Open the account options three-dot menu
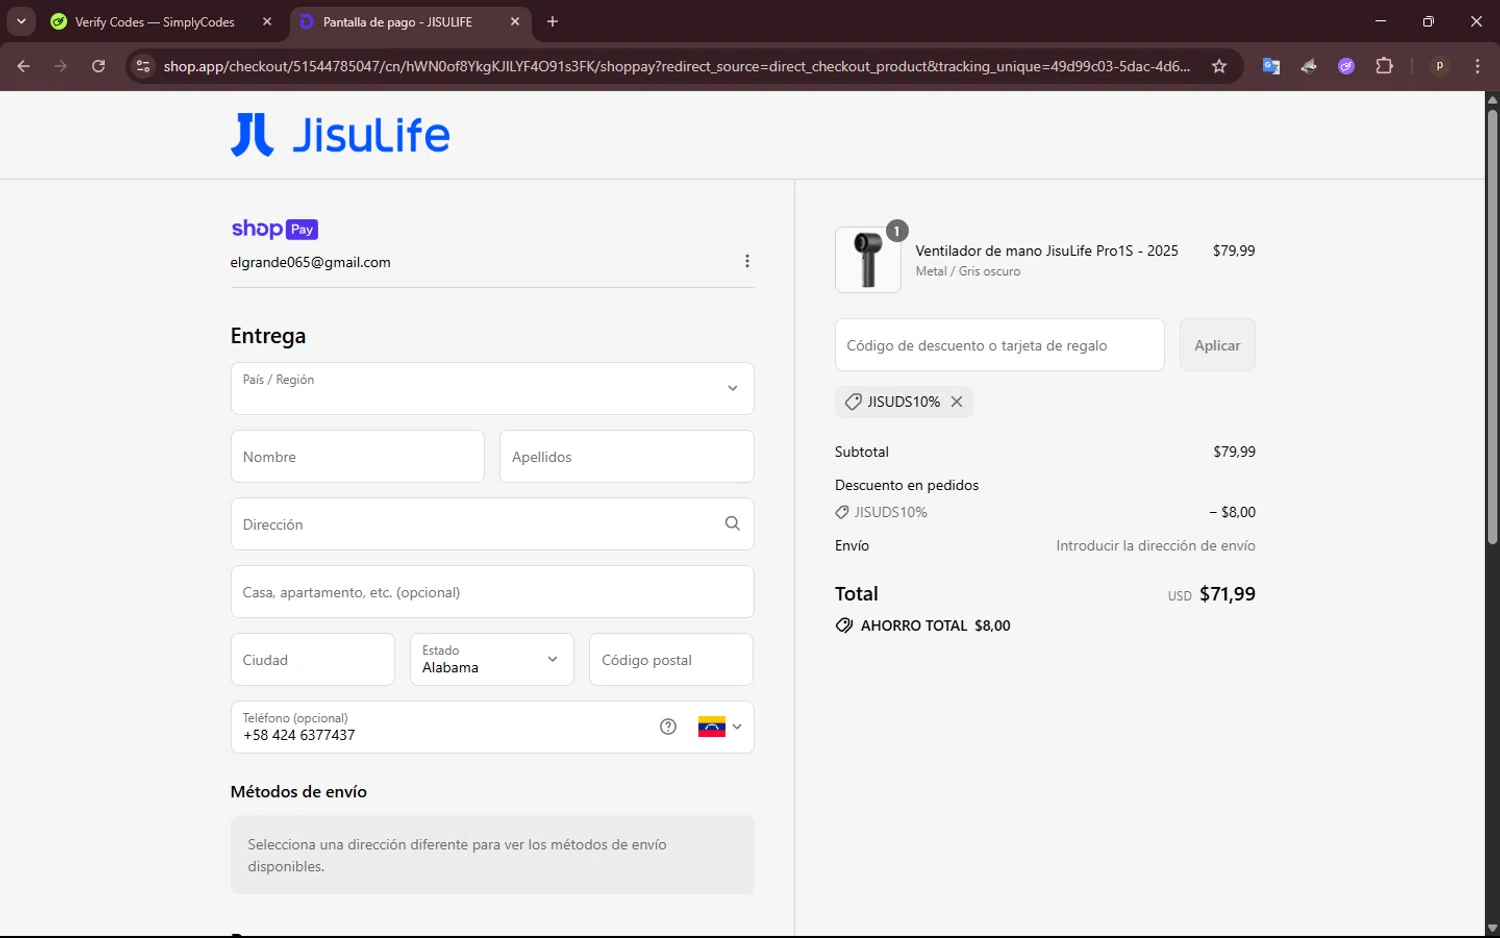The height and width of the screenshot is (938, 1500). 747,261
